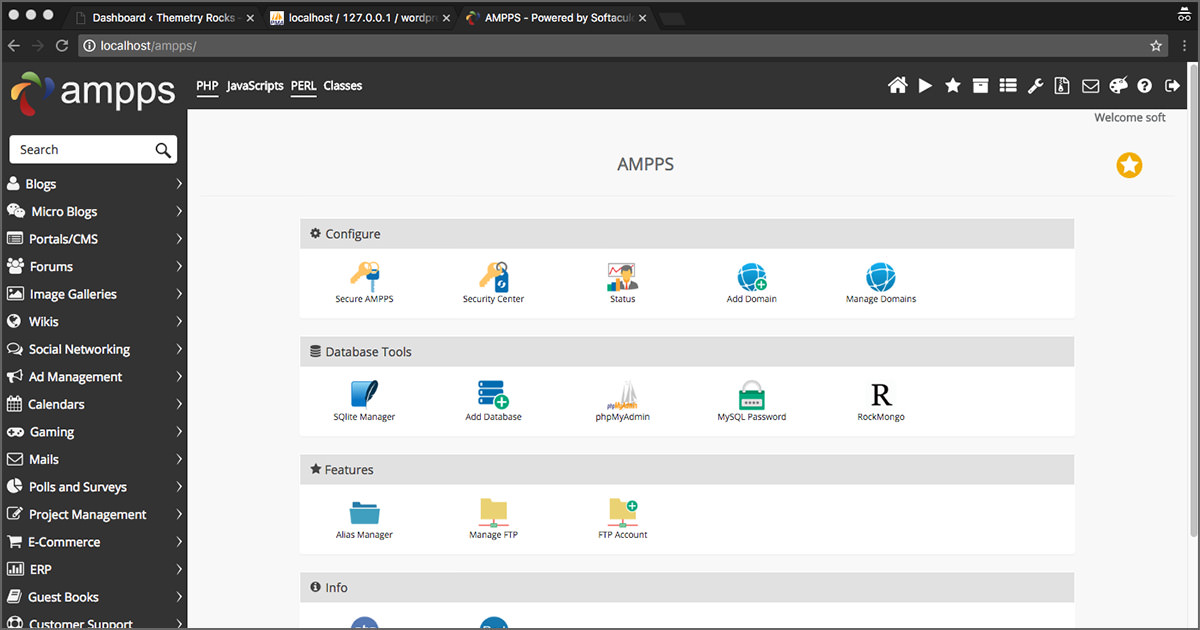The width and height of the screenshot is (1200, 630).
Task: Open the MySQL Password icon
Action: (x=752, y=395)
